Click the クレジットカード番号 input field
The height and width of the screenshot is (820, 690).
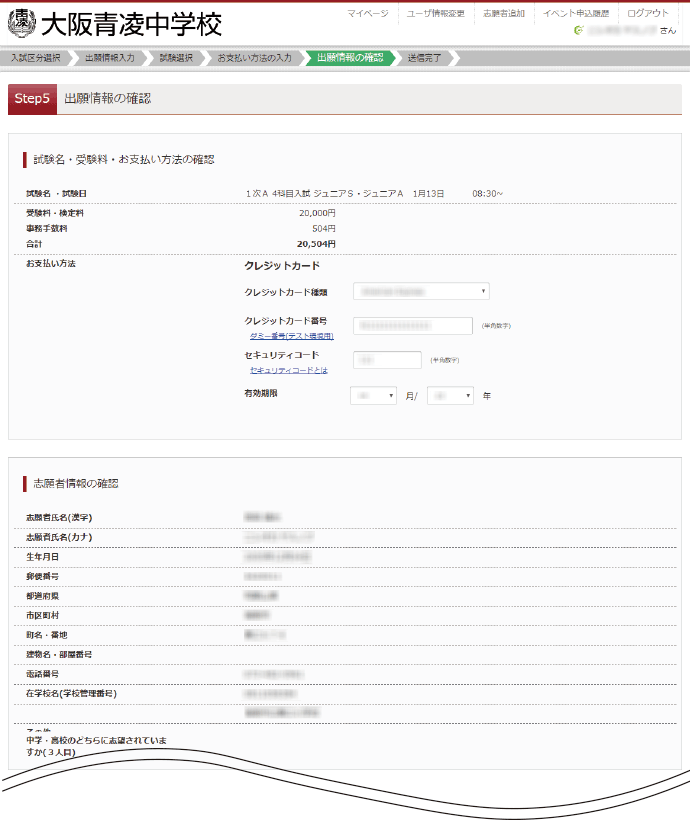pyautogui.click(x=413, y=325)
